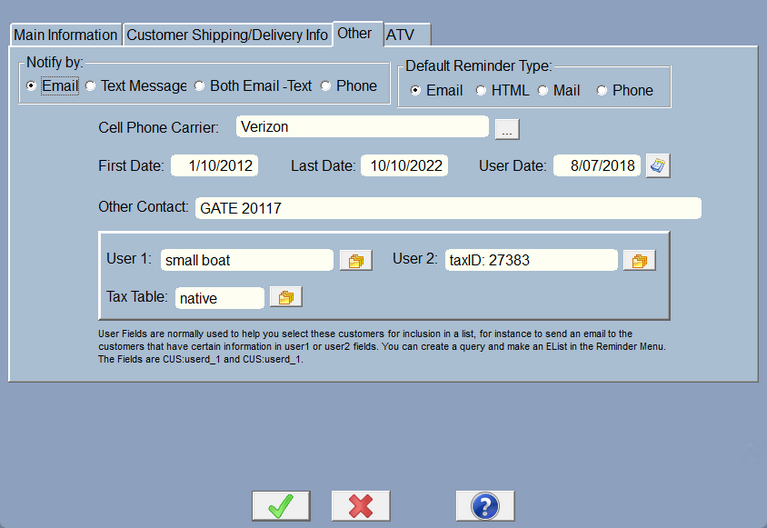Click the User 2 field taxID: 27383
767x528 pixels.
[531, 260]
